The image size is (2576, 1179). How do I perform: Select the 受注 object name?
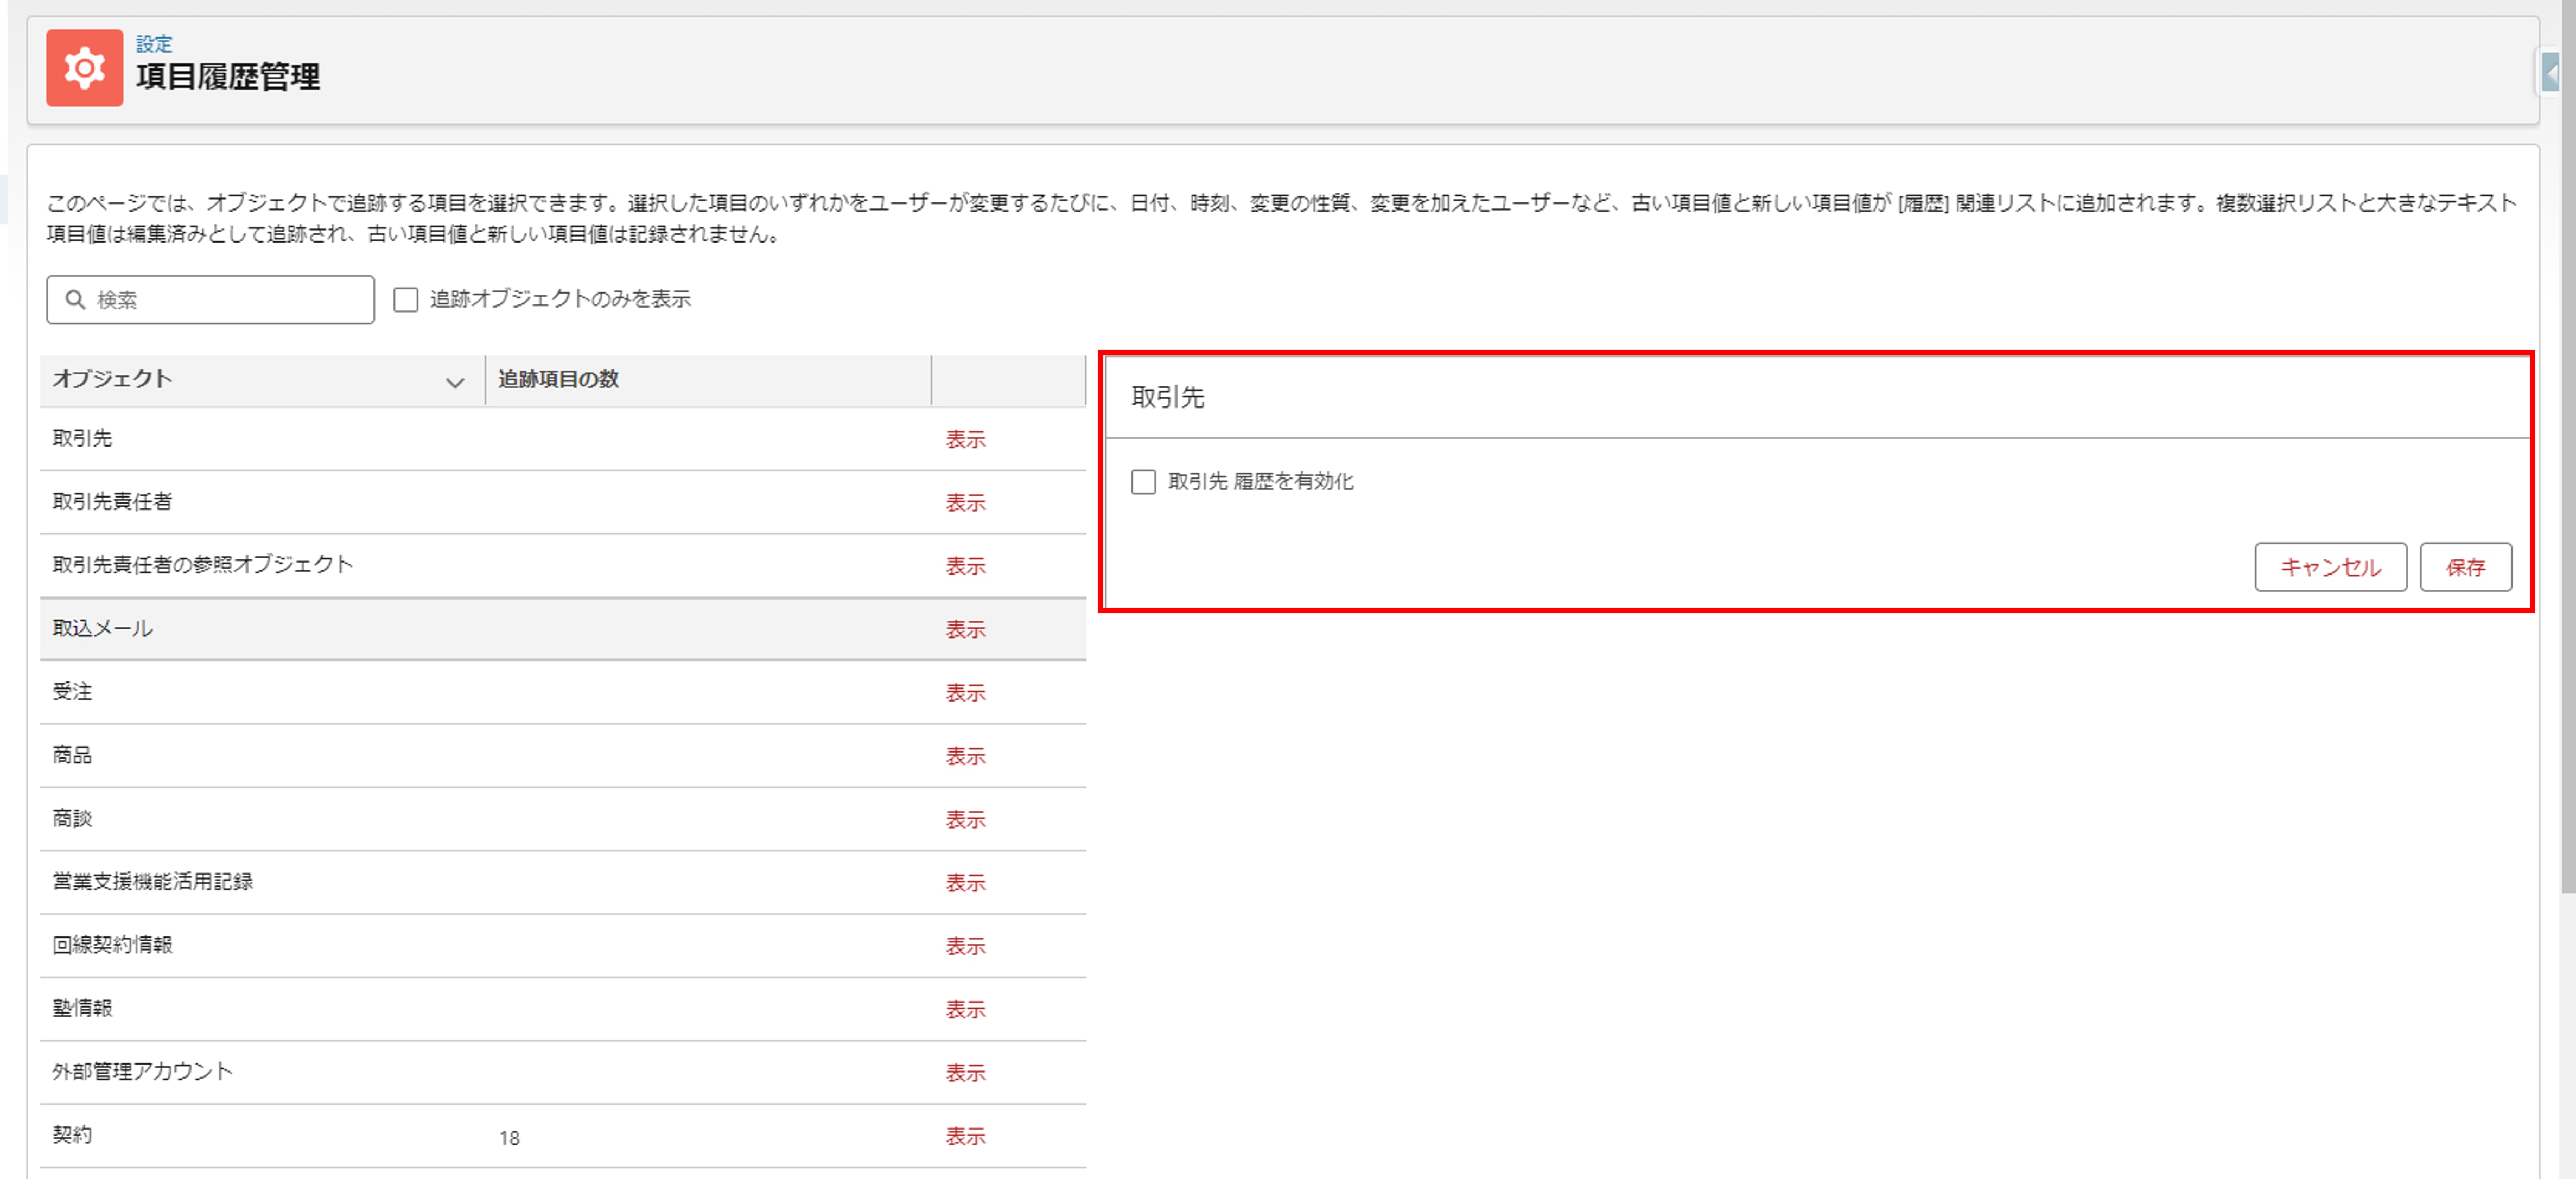click(x=72, y=691)
